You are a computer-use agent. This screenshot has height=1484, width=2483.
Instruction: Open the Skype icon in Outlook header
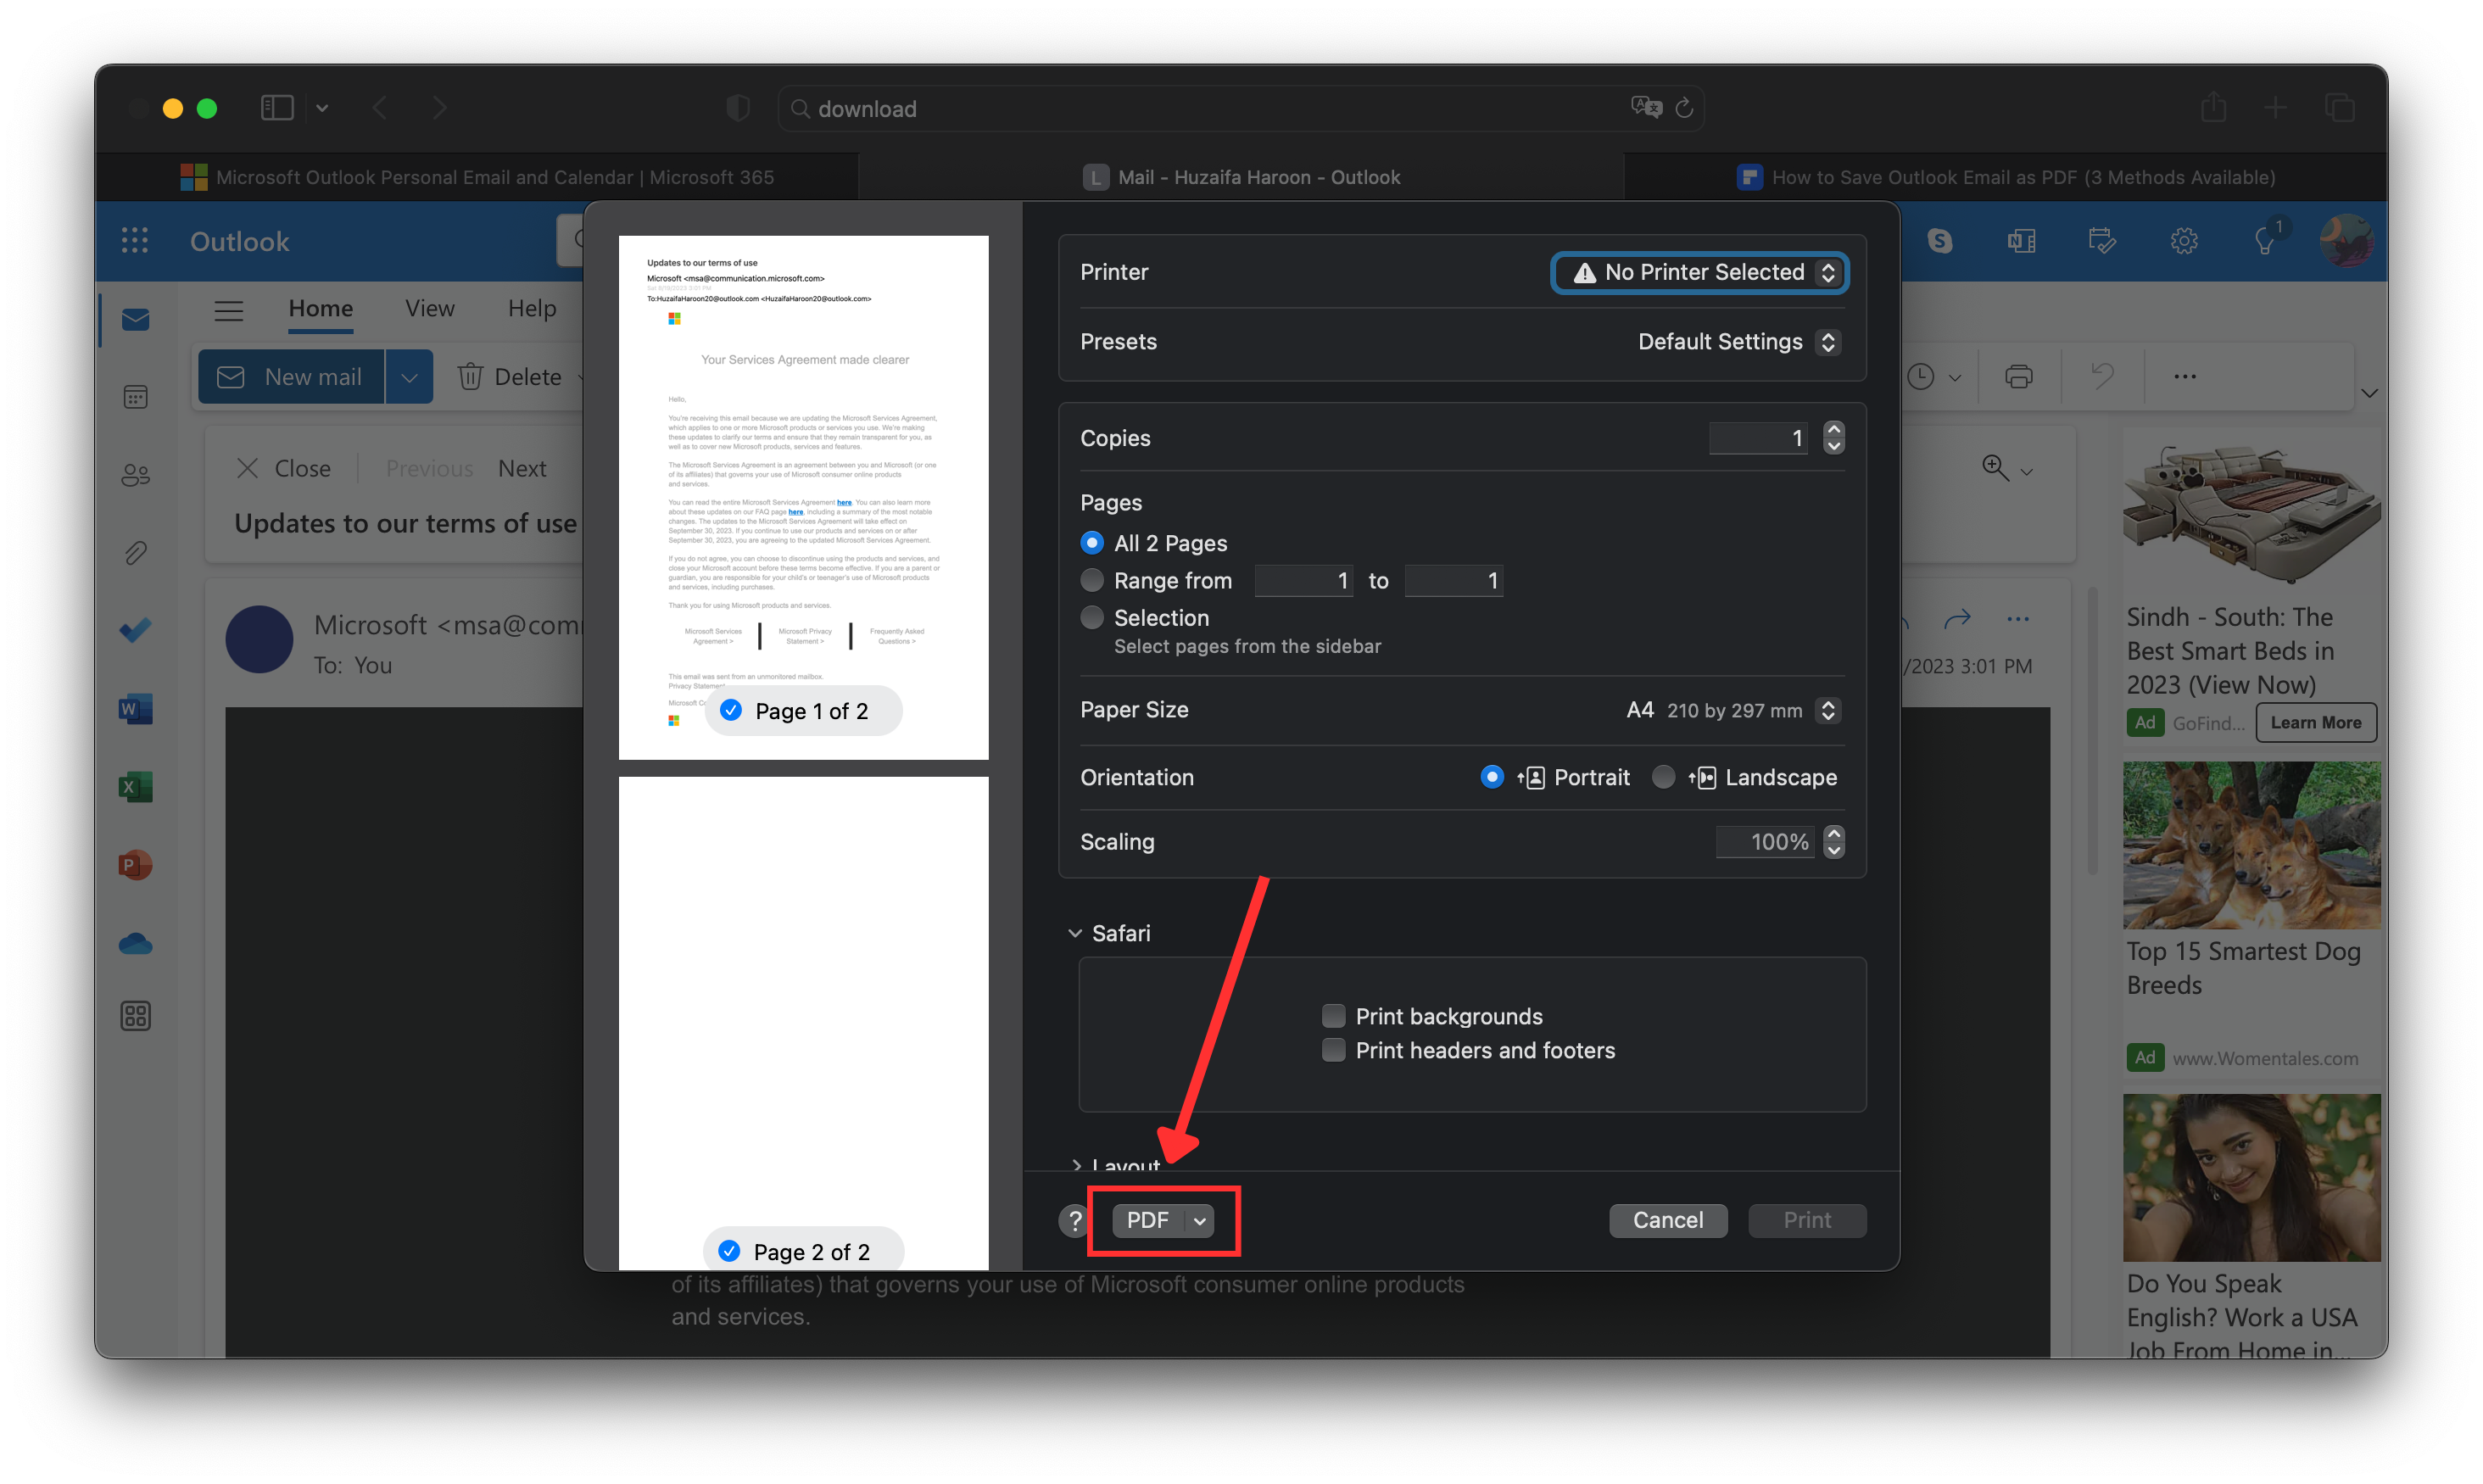pos(1939,241)
